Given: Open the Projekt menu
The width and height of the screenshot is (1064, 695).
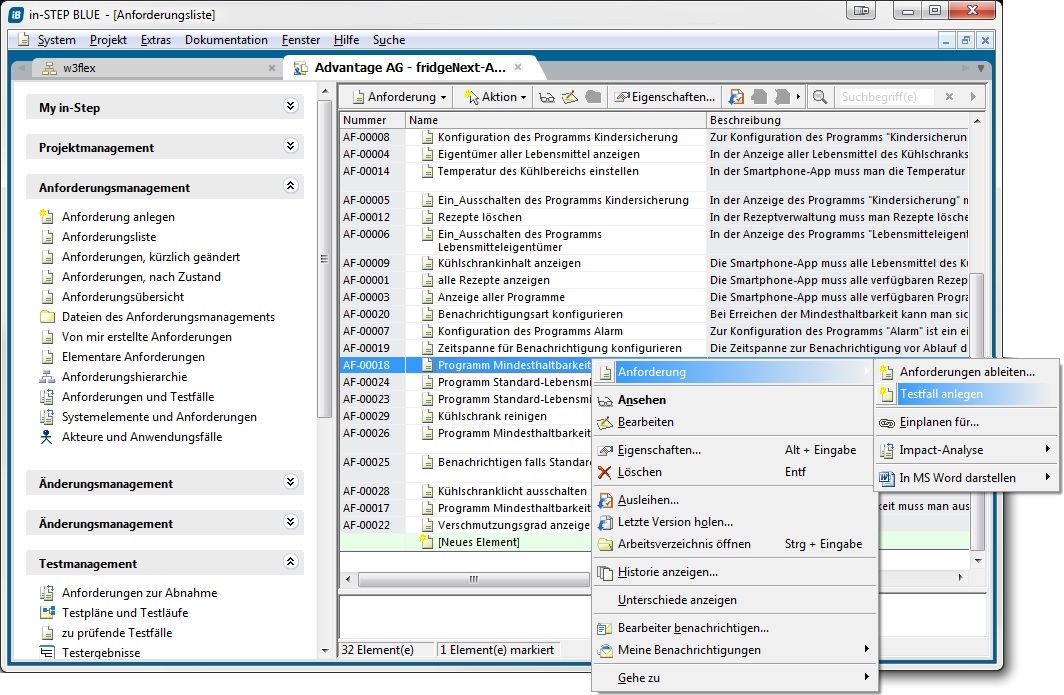Looking at the screenshot, I should [x=108, y=40].
